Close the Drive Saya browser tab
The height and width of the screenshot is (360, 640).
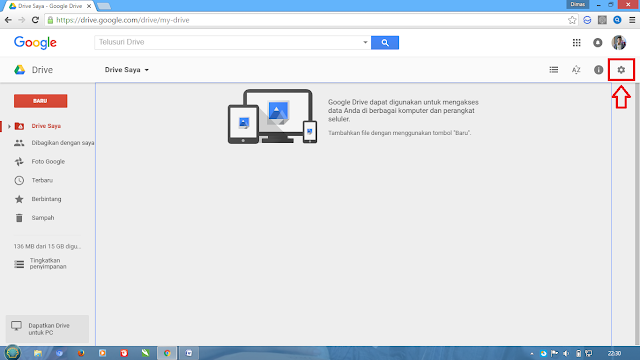(x=89, y=6)
